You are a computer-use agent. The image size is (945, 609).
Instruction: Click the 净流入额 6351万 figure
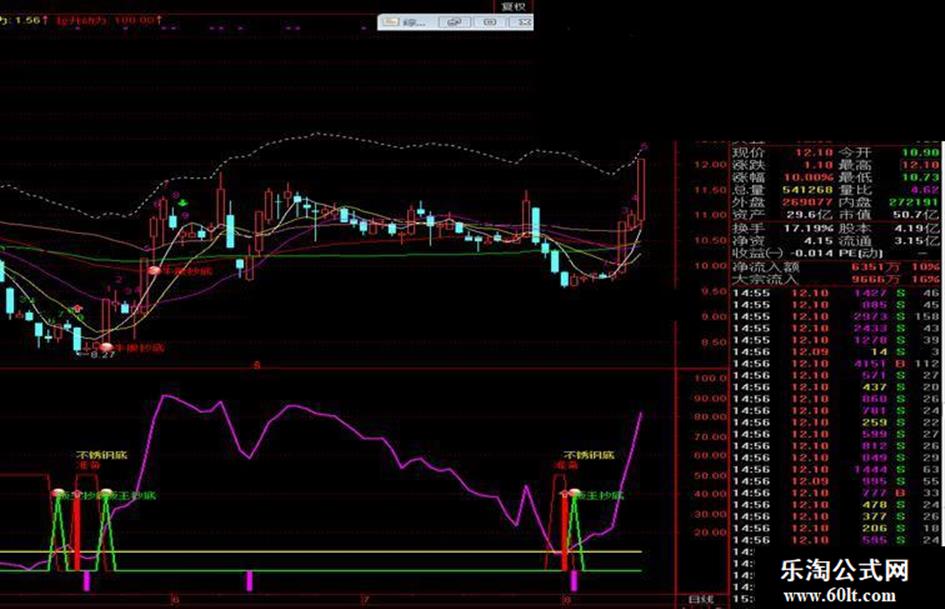coord(874,267)
